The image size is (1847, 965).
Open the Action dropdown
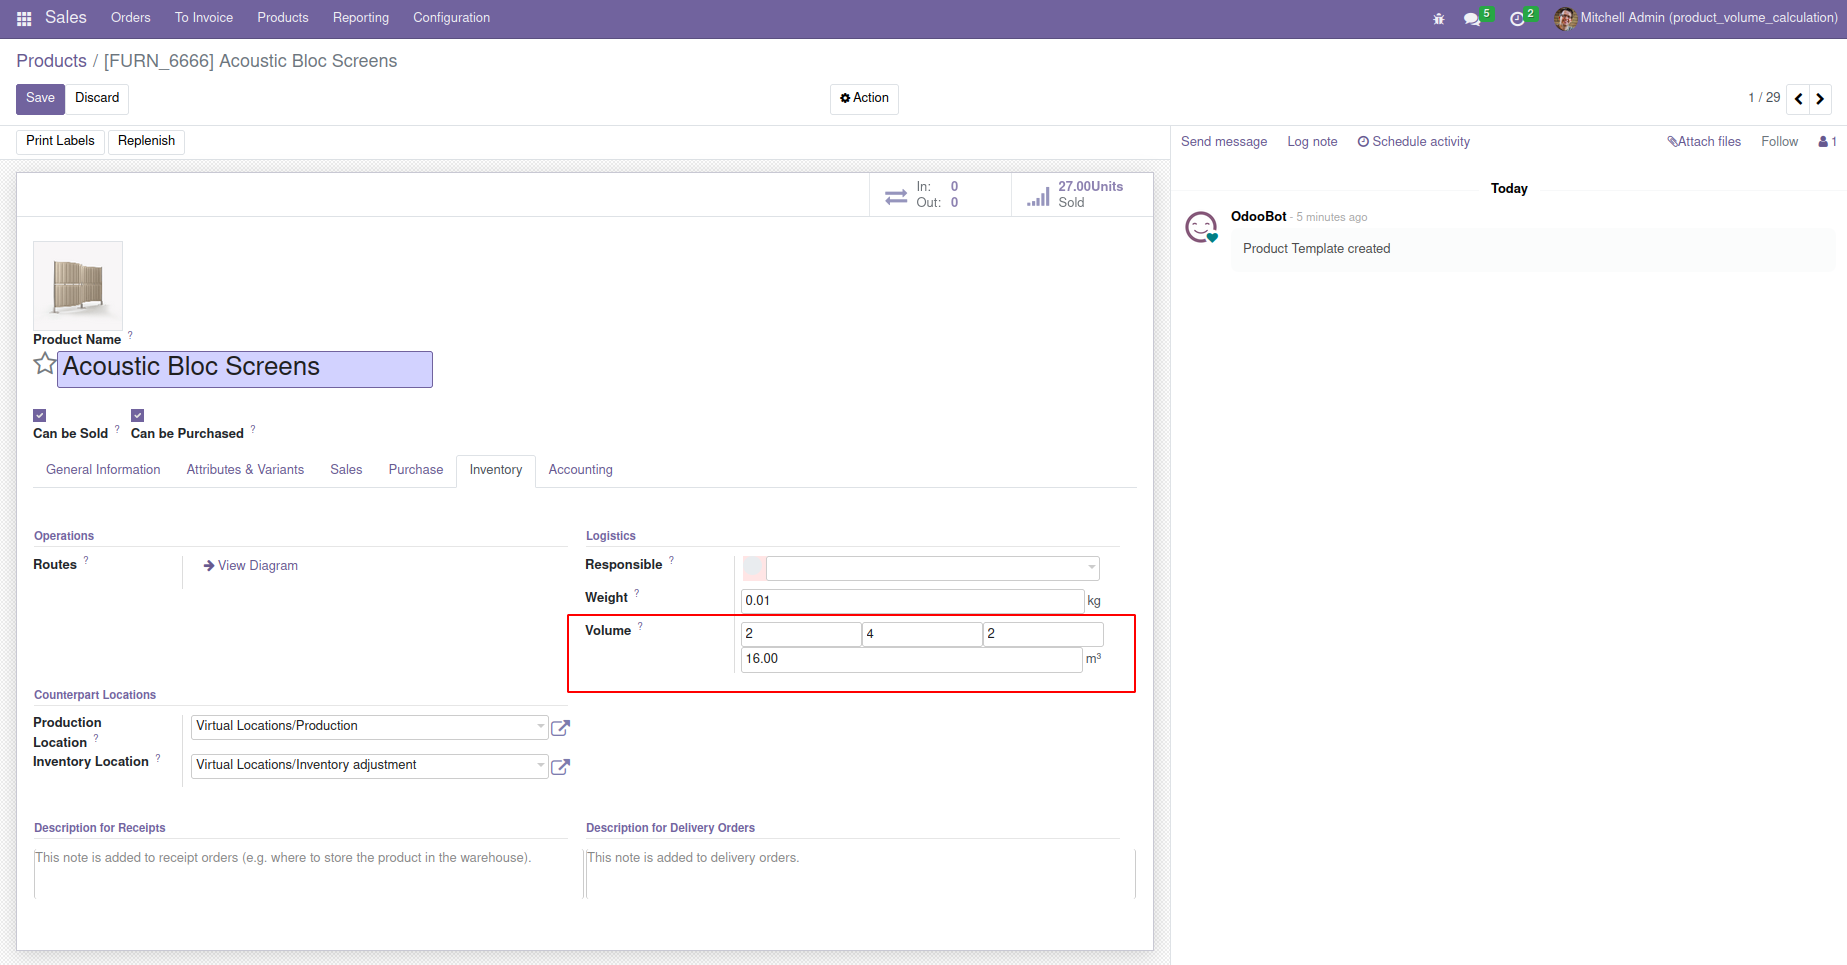[x=864, y=98]
